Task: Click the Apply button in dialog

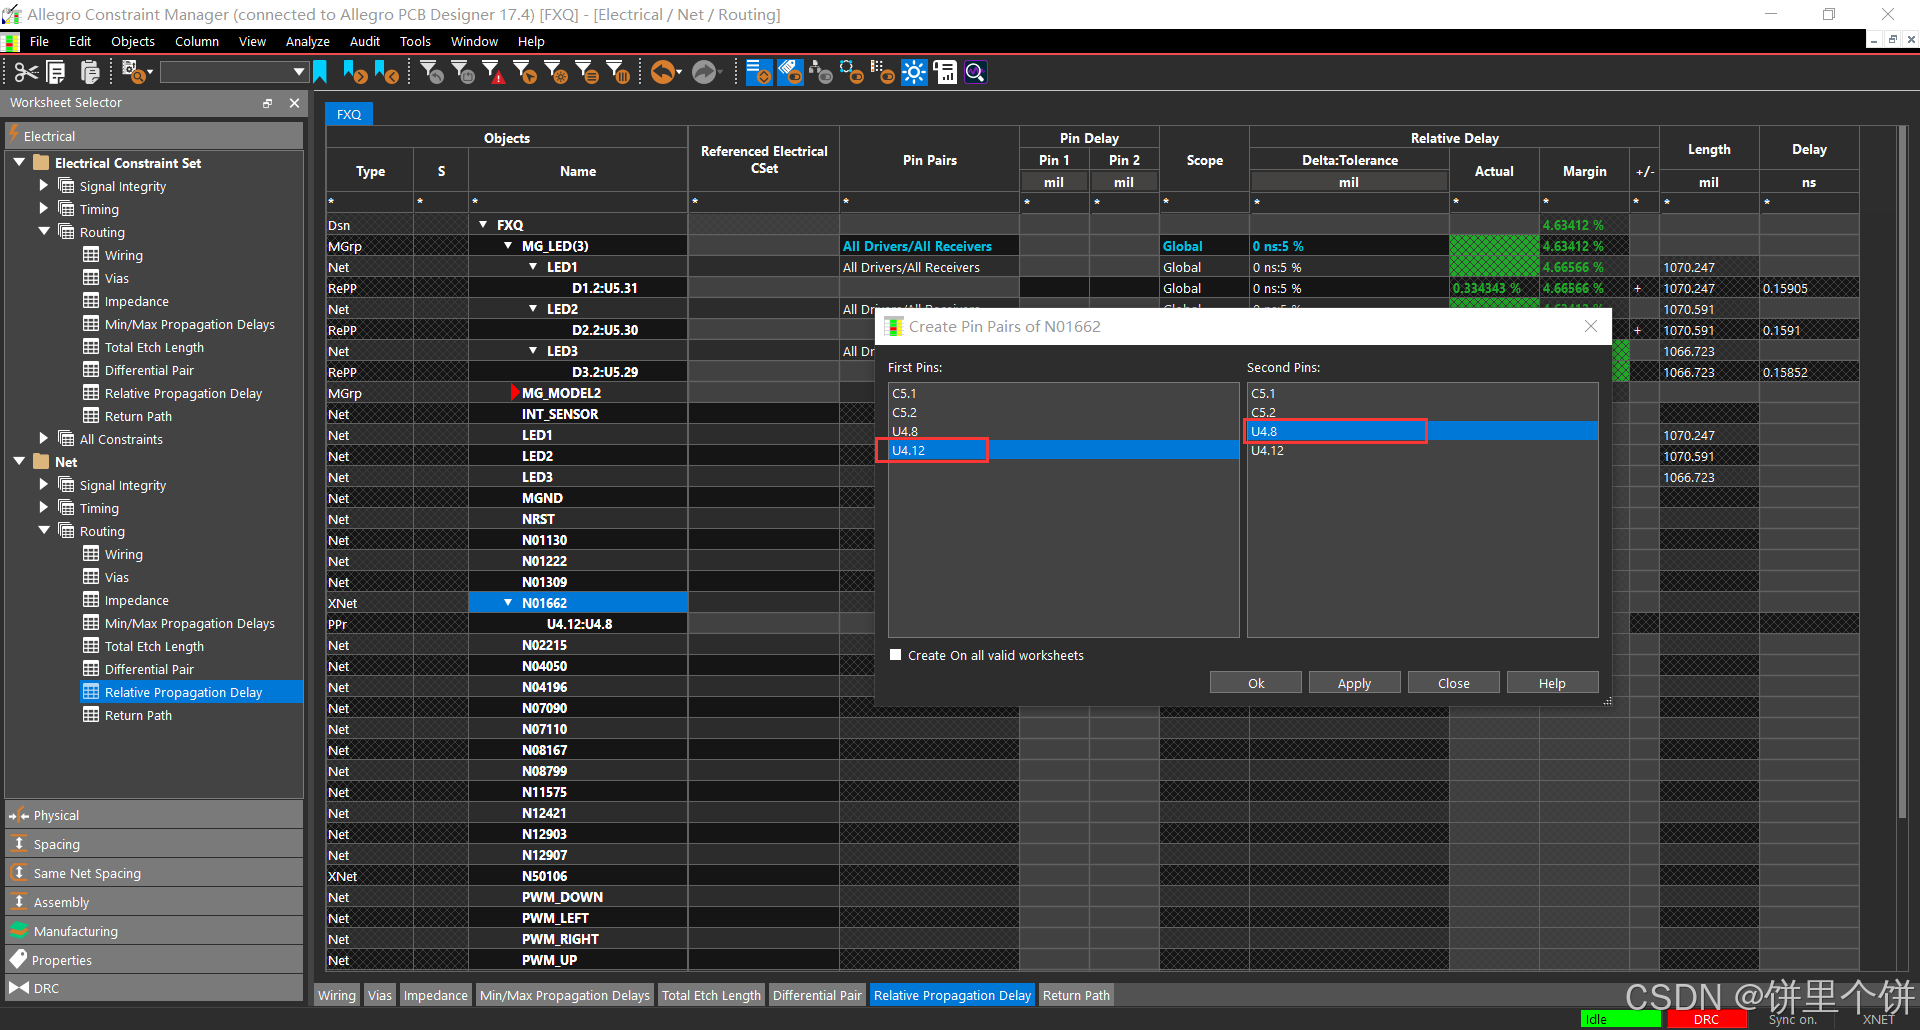Action: pyautogui.click(x=1355, y=683)
